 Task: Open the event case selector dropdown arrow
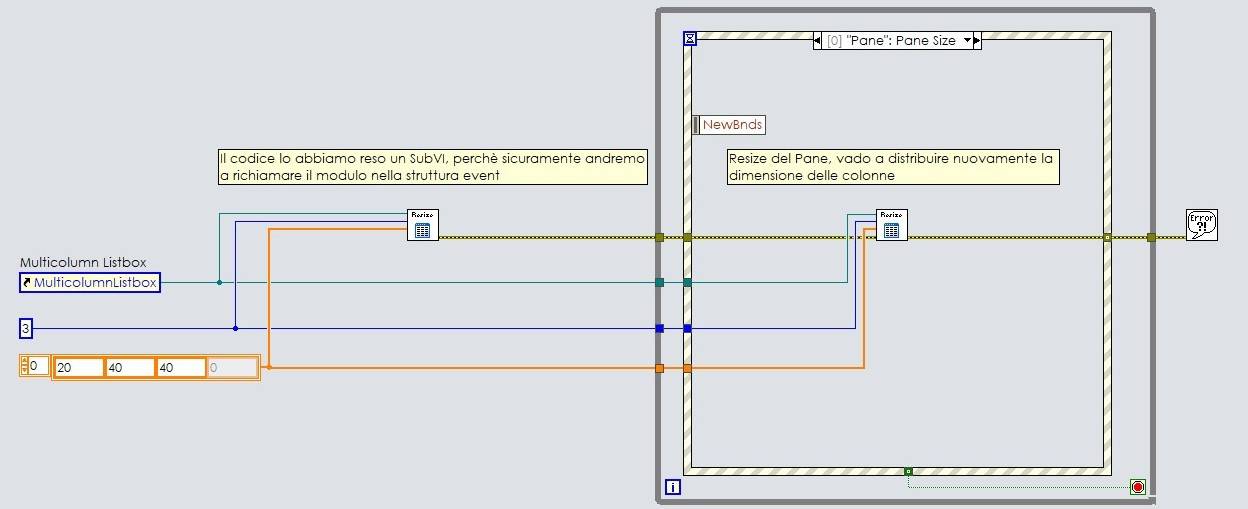click(967, 41)
